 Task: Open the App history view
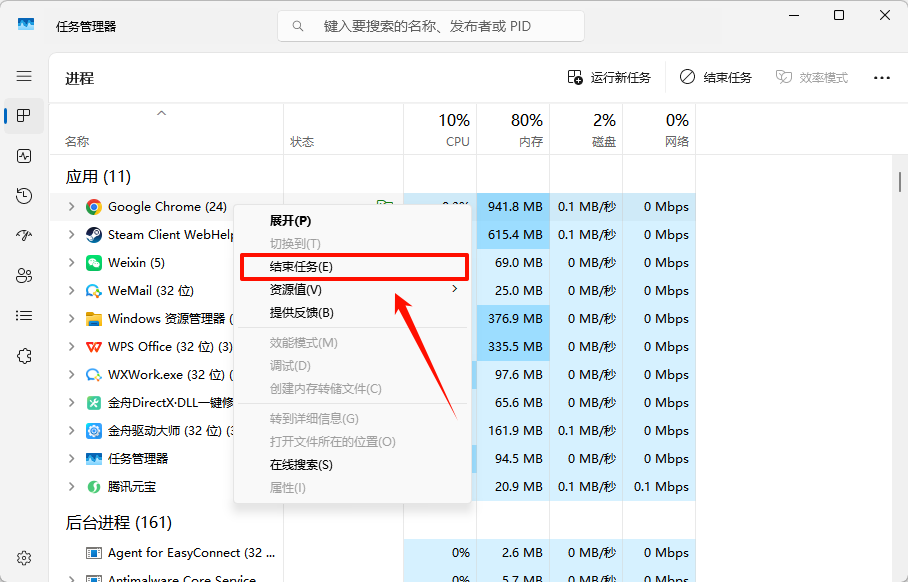click(x=22, y=195)
